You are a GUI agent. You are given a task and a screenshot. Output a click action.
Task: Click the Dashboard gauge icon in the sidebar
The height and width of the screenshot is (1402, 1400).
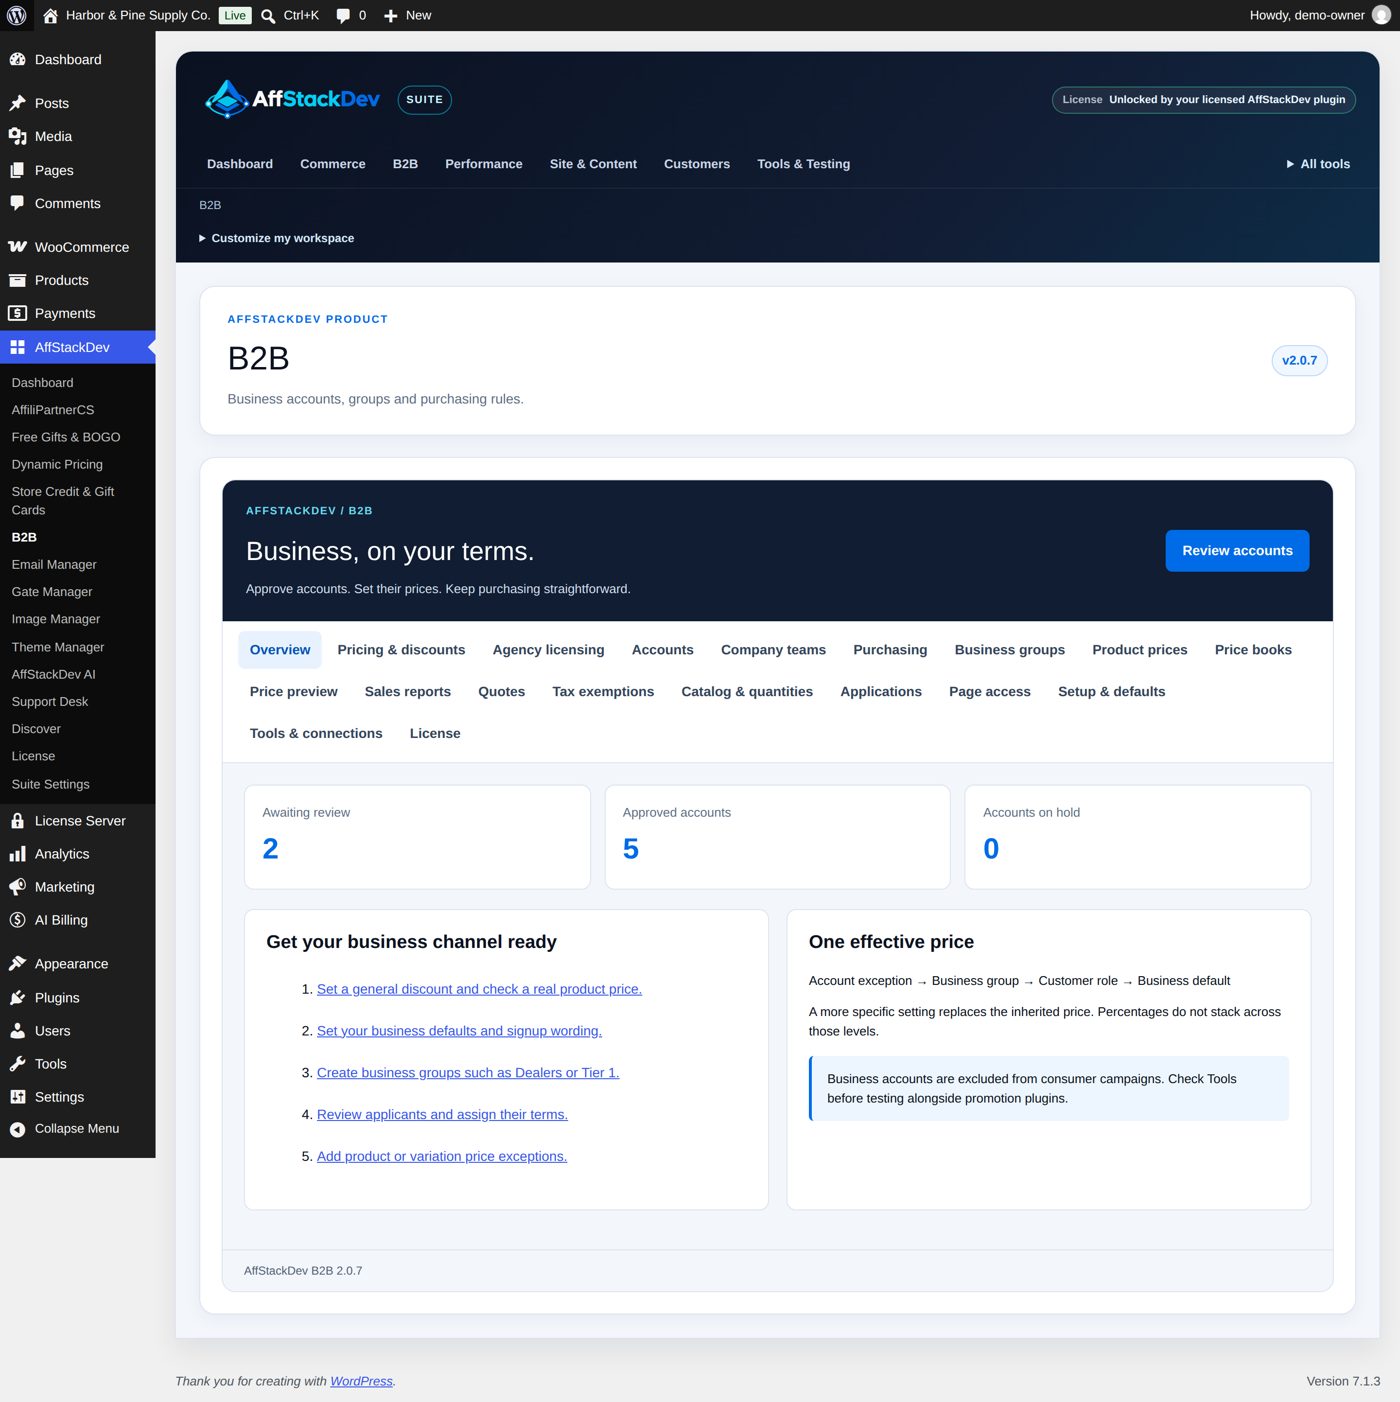[17, 60]
